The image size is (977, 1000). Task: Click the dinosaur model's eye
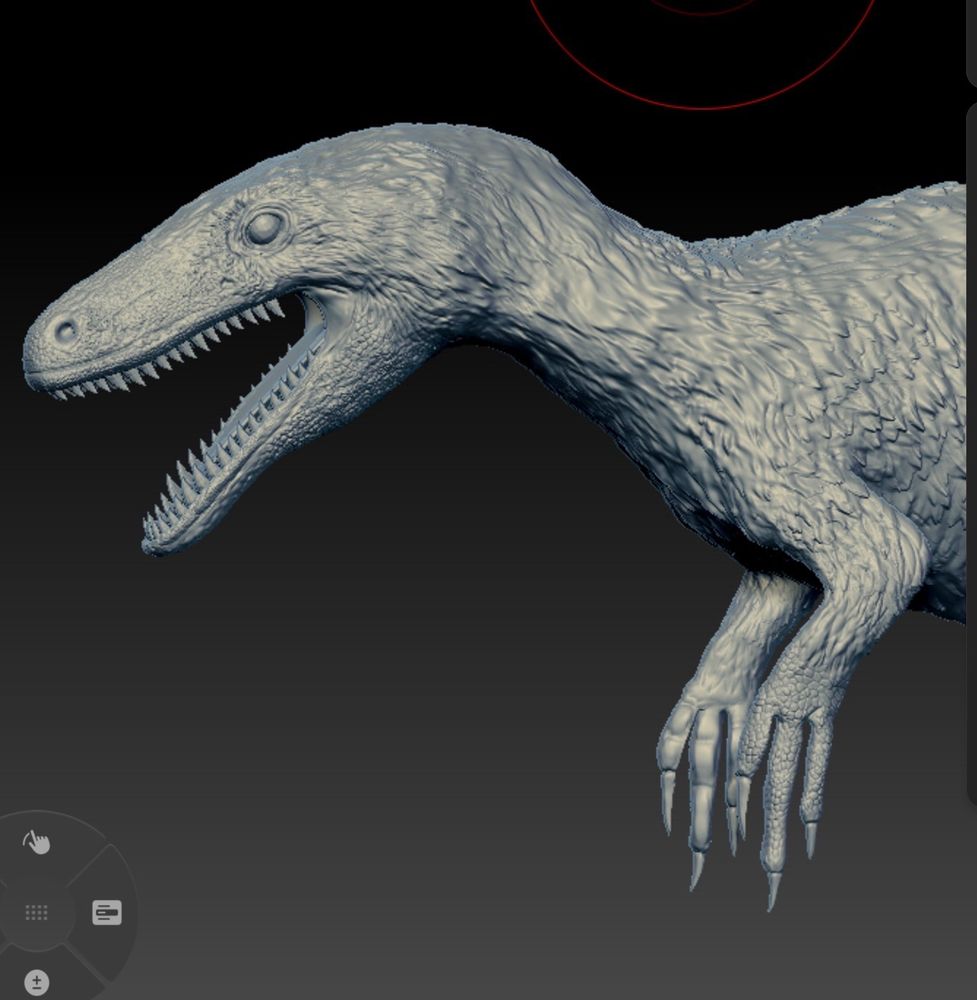coord(265,228)
